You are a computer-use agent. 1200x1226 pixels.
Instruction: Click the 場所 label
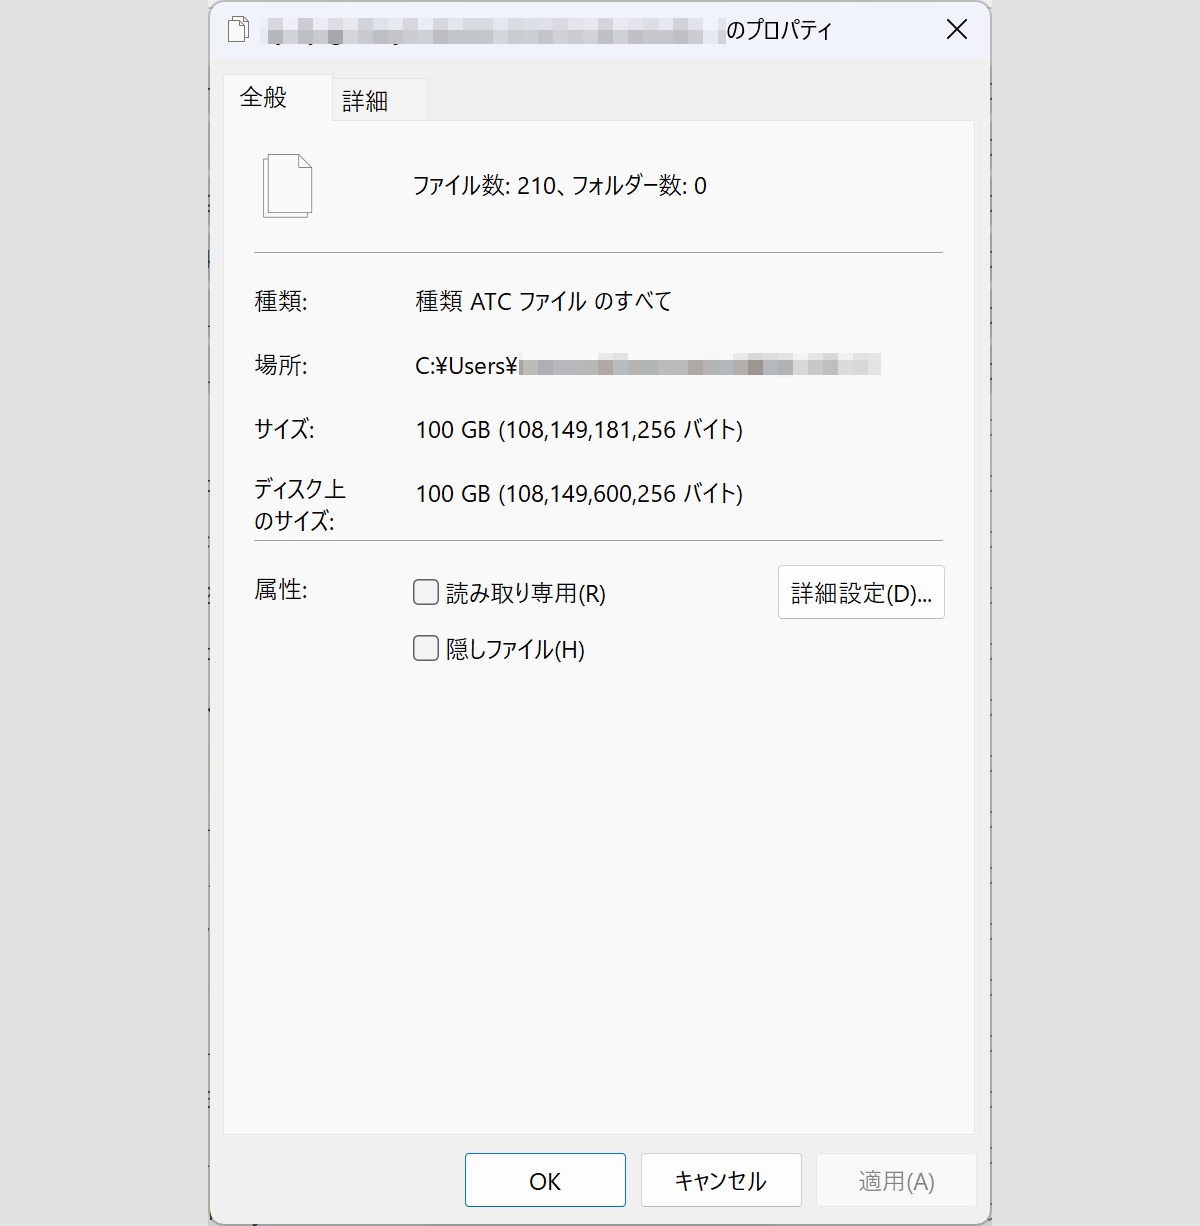click(280, 366)
